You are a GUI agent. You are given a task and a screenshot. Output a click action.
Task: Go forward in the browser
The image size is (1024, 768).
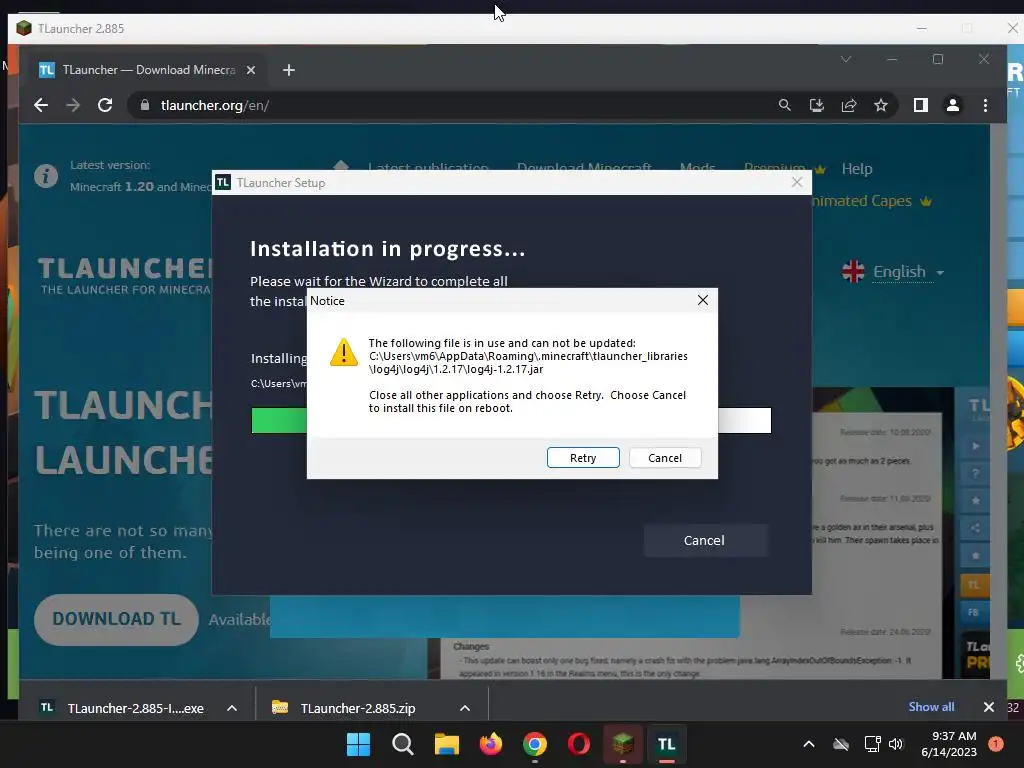(73, 105)
